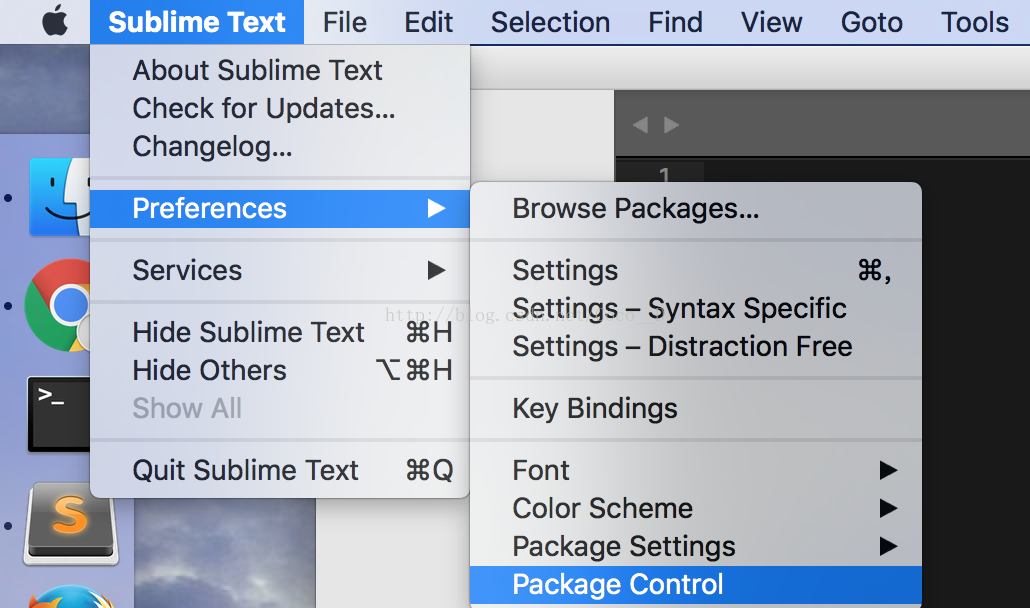Open the Selection menu
Screen dimensions: 1030x608
point(550,22)
